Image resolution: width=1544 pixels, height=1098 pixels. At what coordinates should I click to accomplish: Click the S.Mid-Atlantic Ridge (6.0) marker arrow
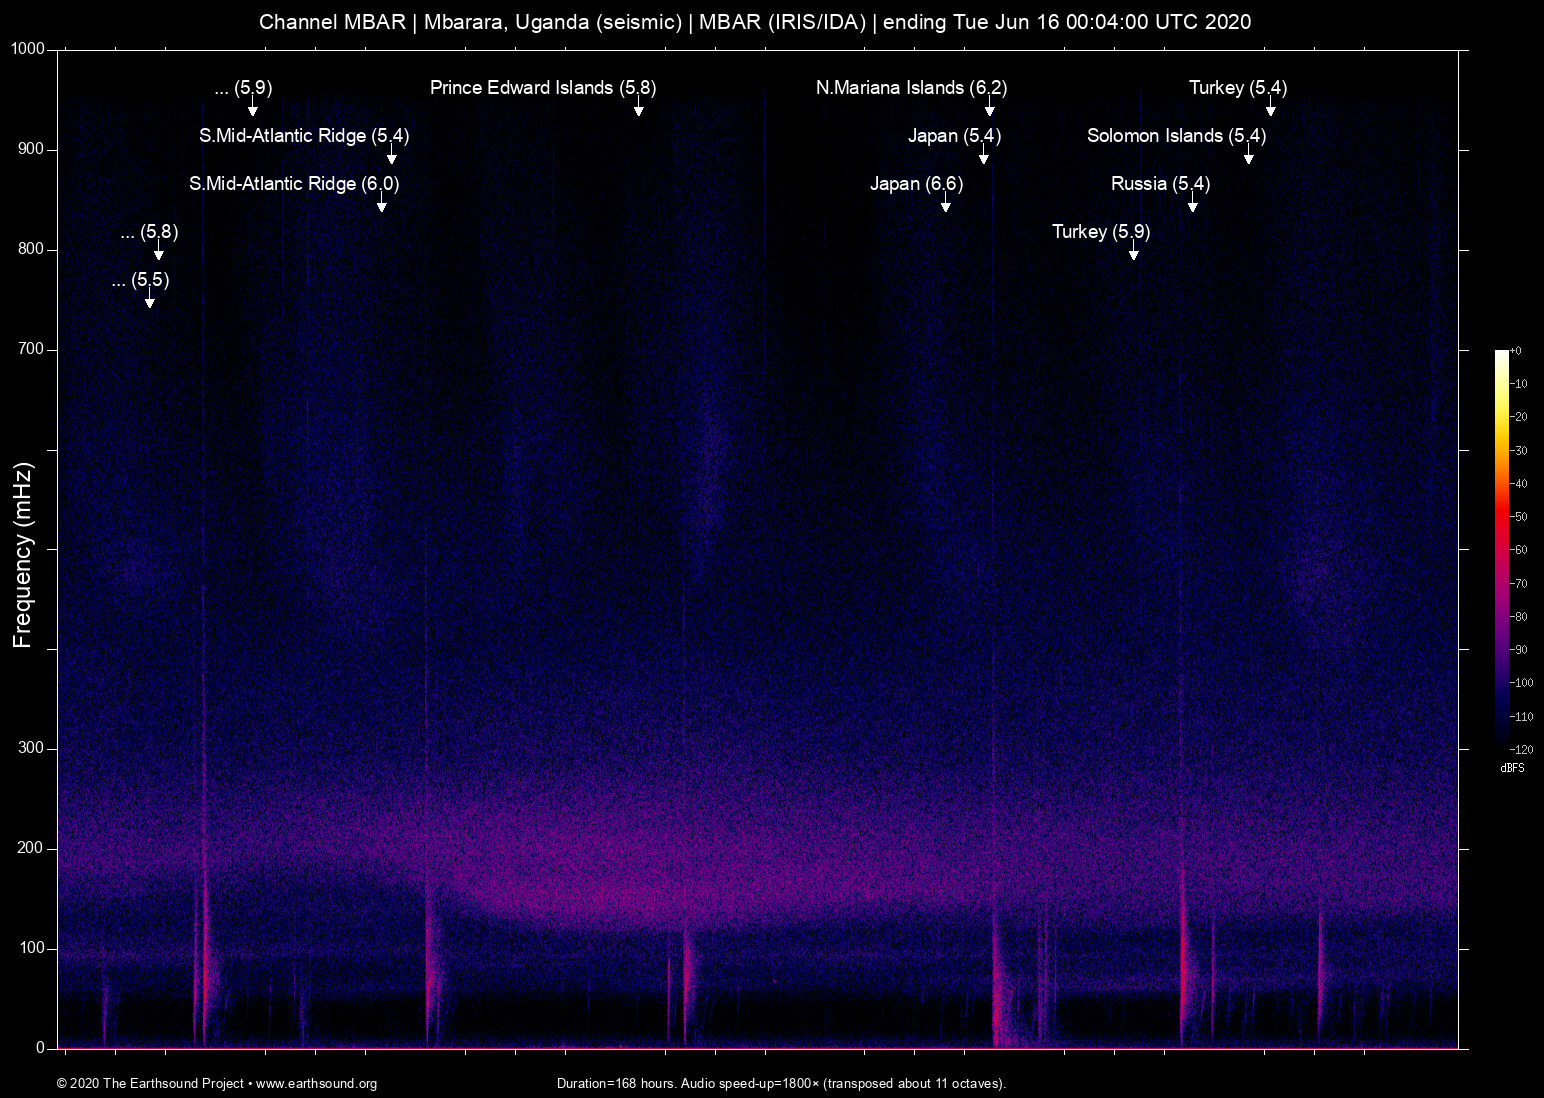click(381, 206)
